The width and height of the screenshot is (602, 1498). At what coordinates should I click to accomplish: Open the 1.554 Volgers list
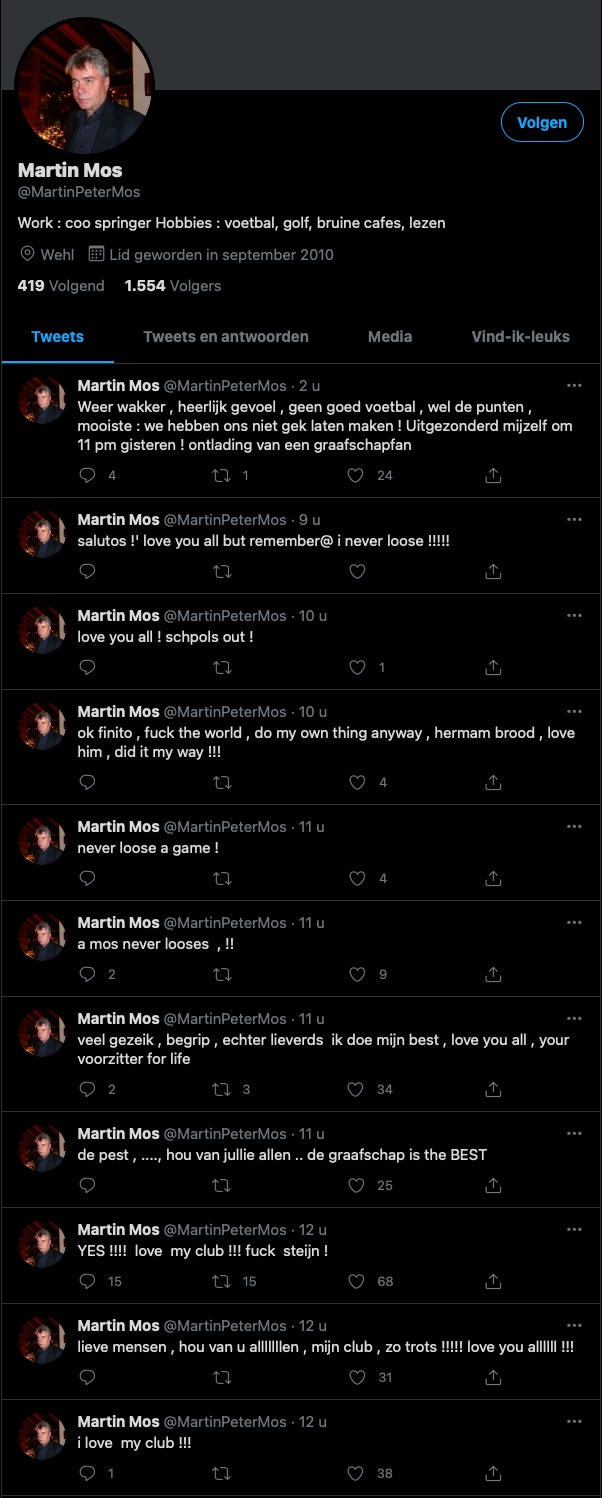(x=173, y=286)
